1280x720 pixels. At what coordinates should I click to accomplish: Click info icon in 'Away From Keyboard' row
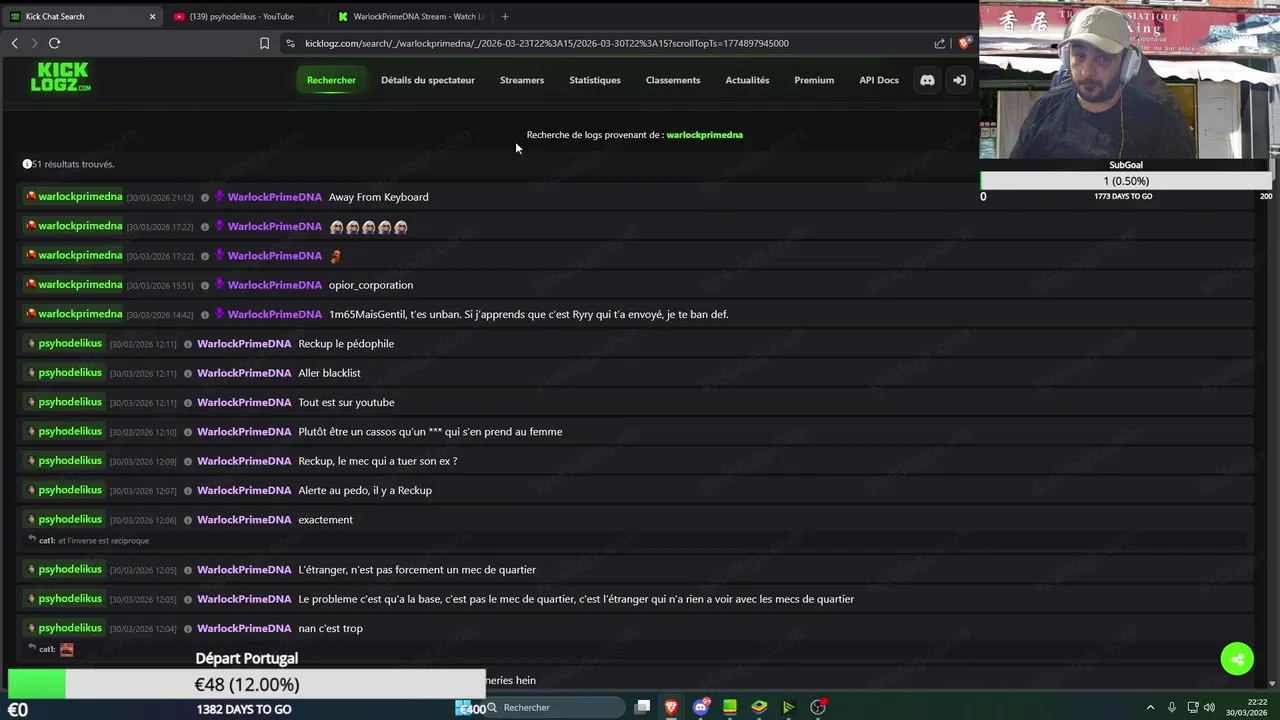point(205,198)
